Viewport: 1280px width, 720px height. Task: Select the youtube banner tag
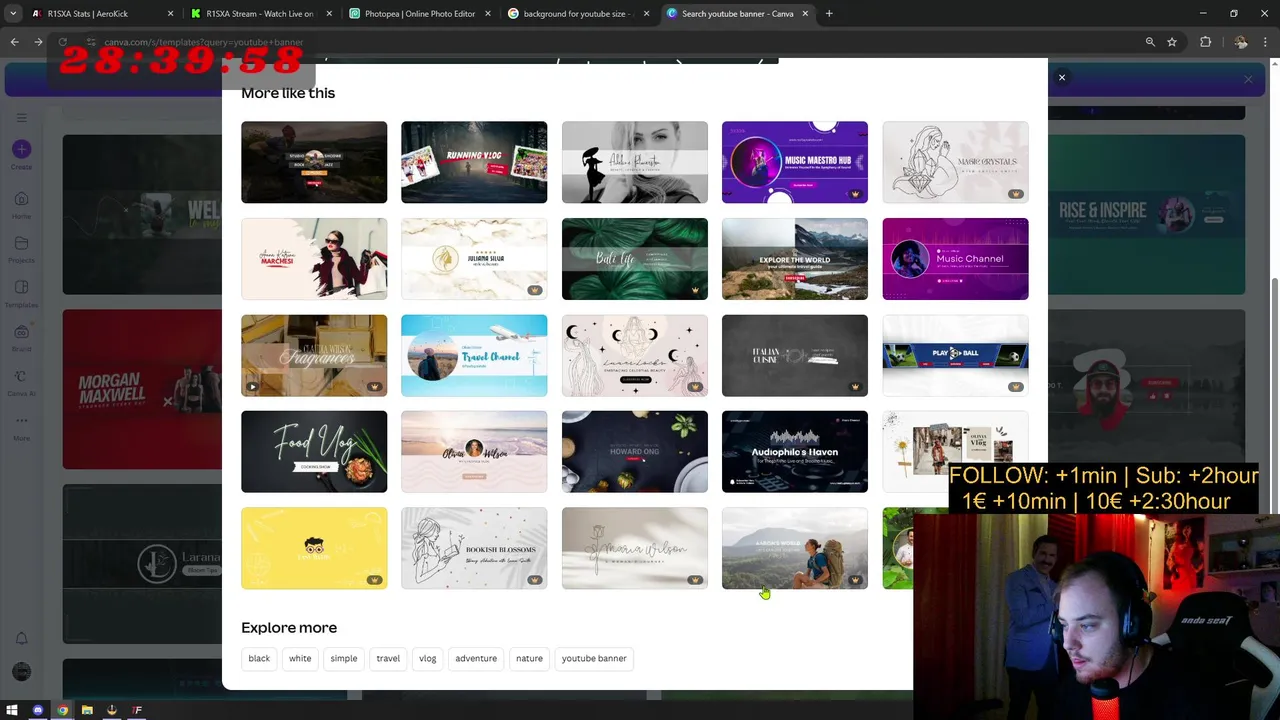594,658
